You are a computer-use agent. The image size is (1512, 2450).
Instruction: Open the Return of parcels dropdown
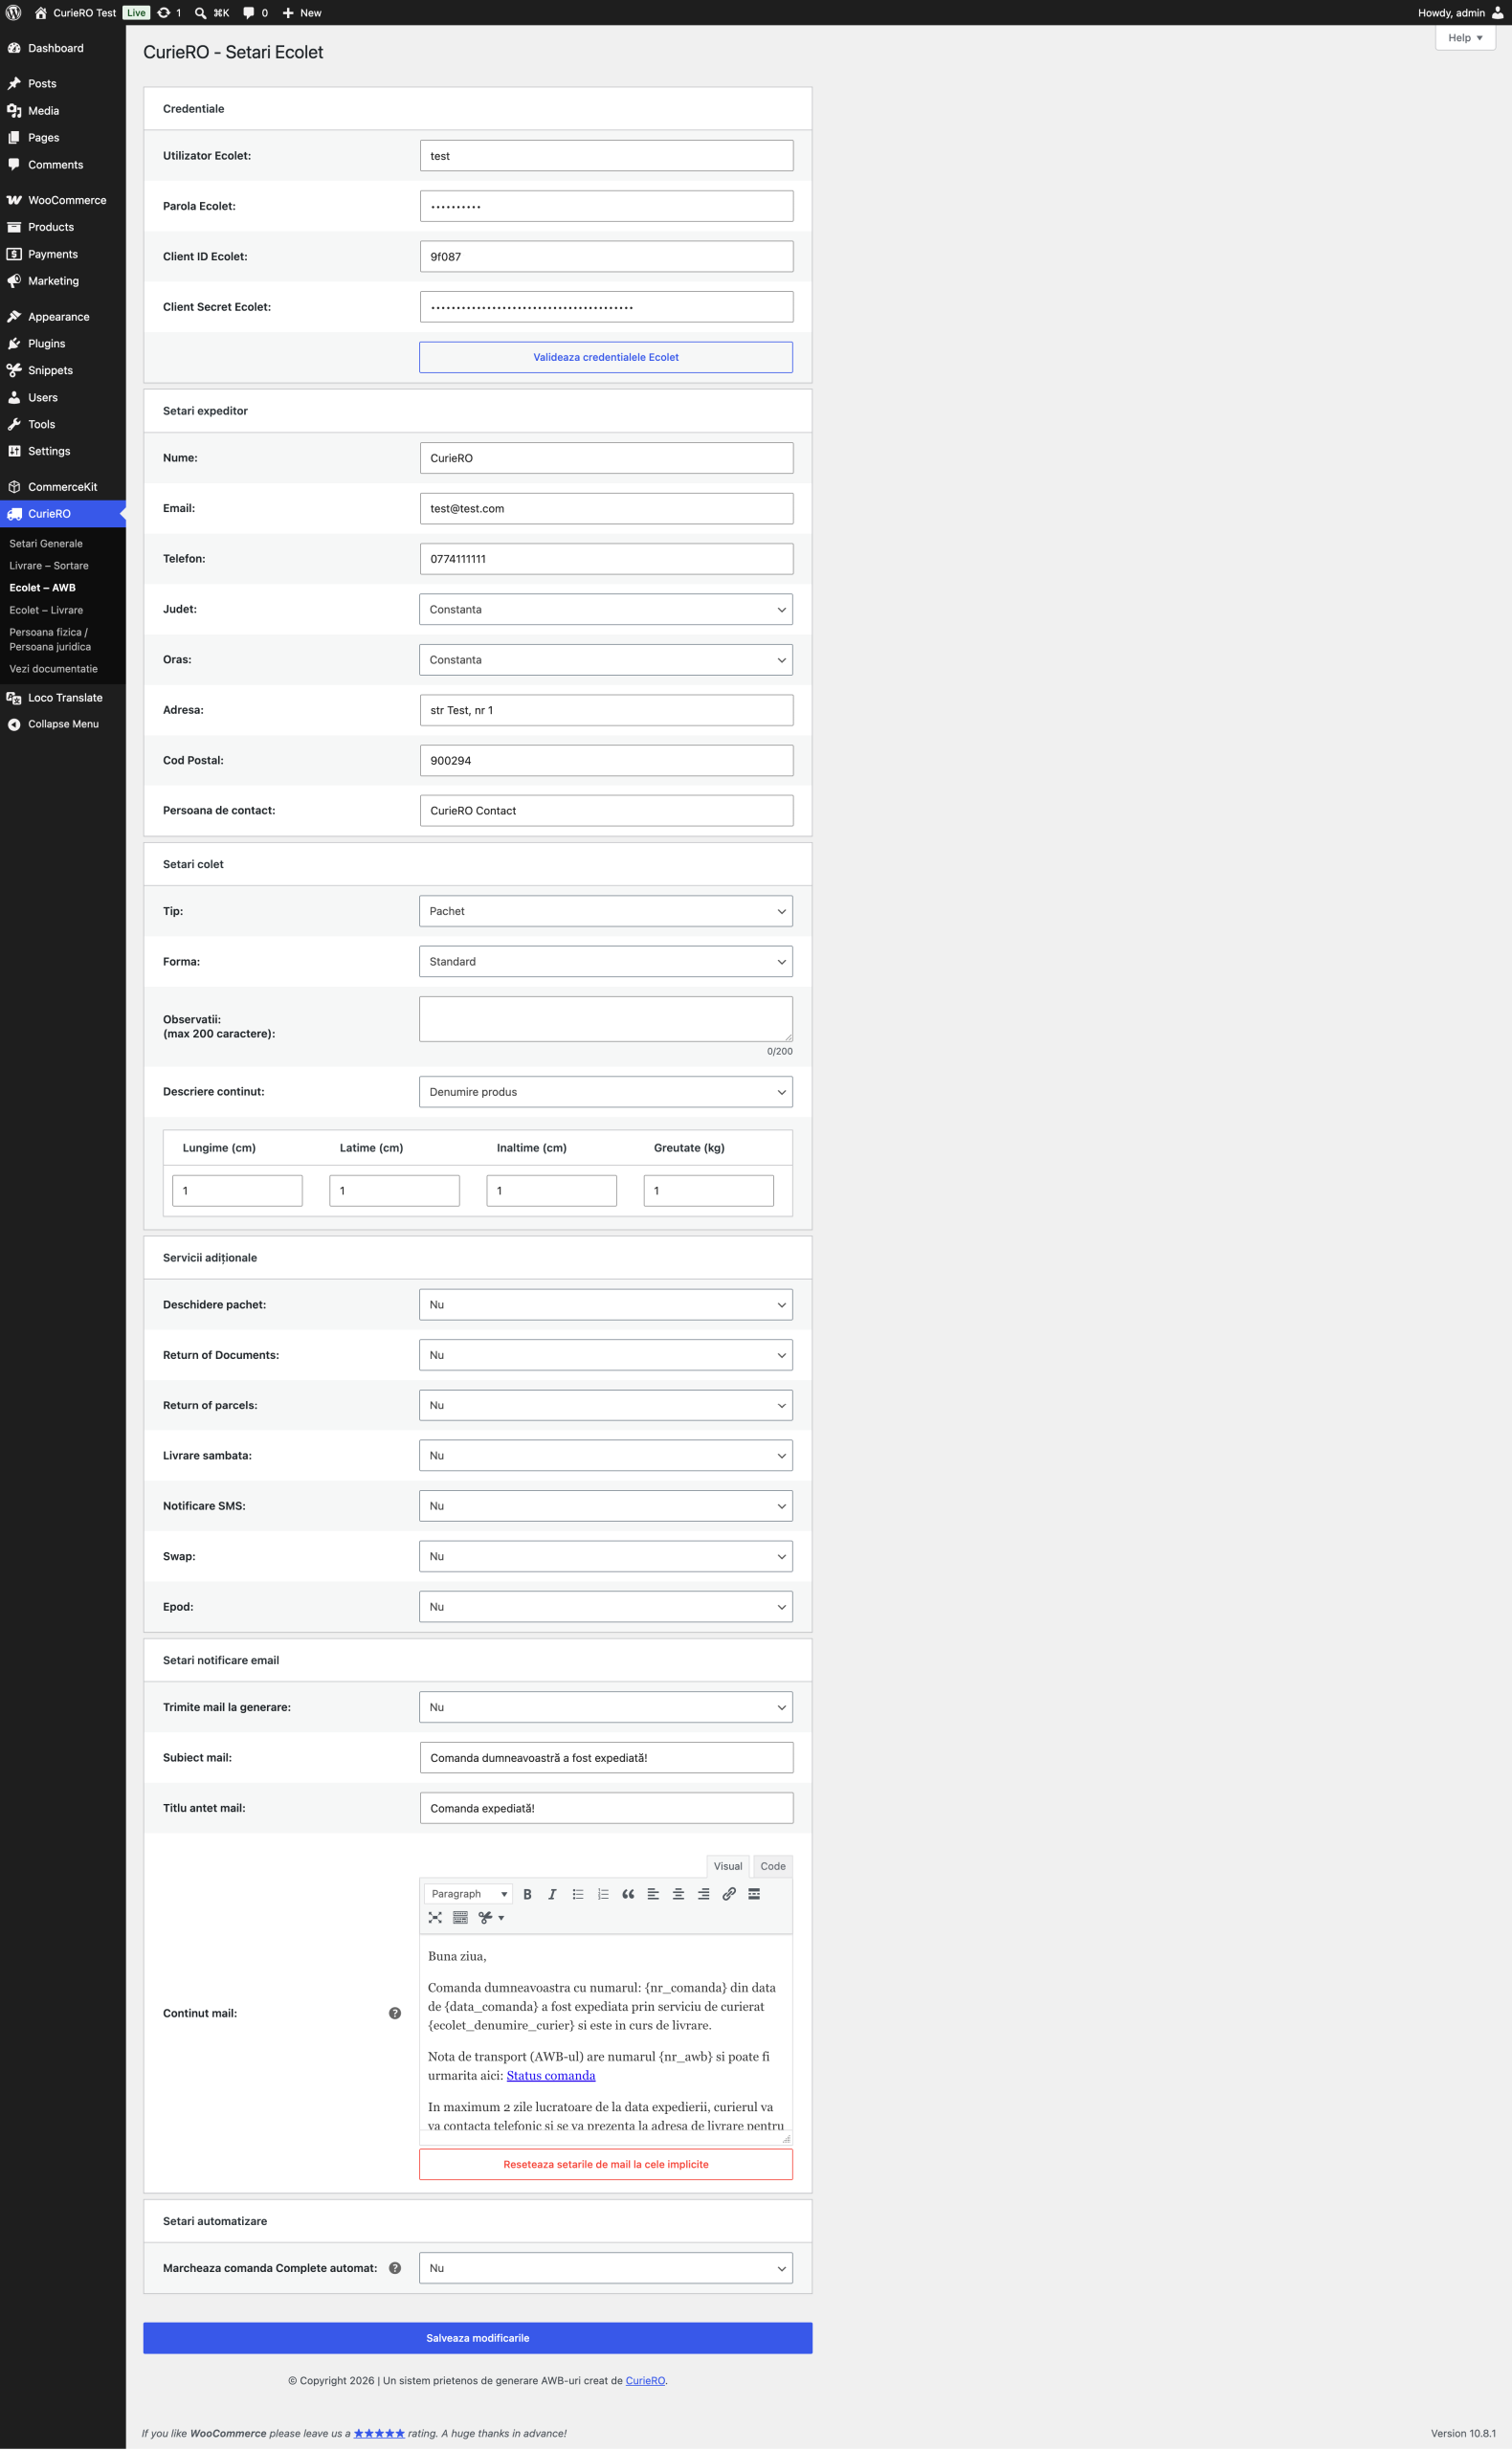pyautogui.click(x=606, y=1406)
